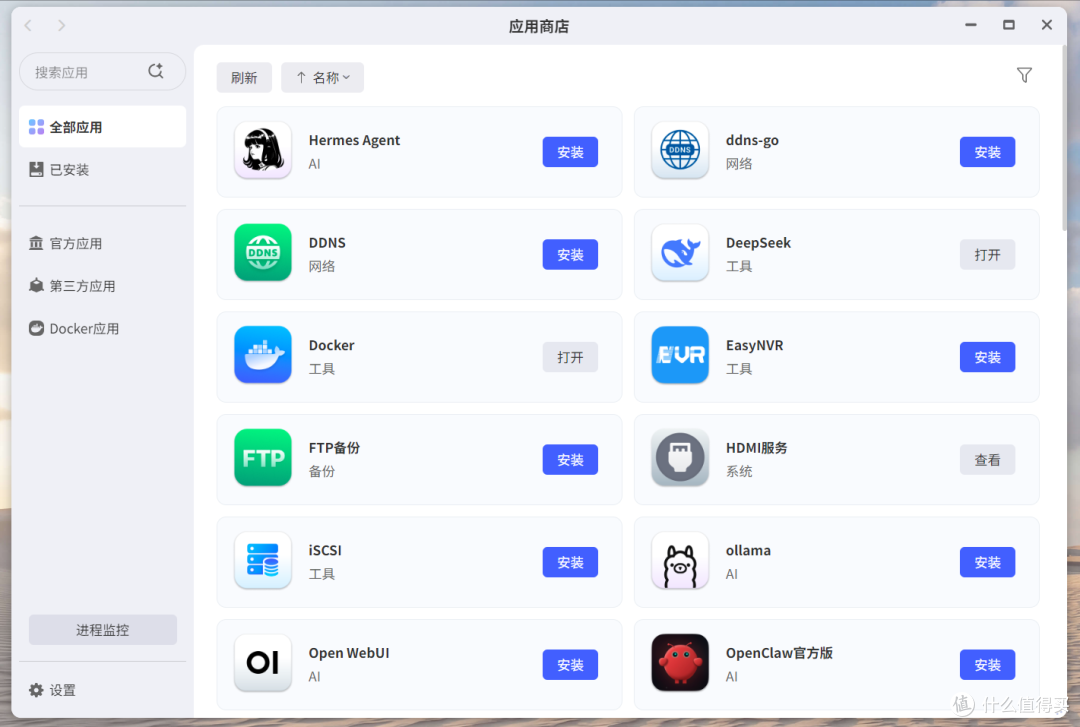Viewport: 1080px width, 727px height.
Task: Click the Open WebUI OI icon
Action: point(262,663)
